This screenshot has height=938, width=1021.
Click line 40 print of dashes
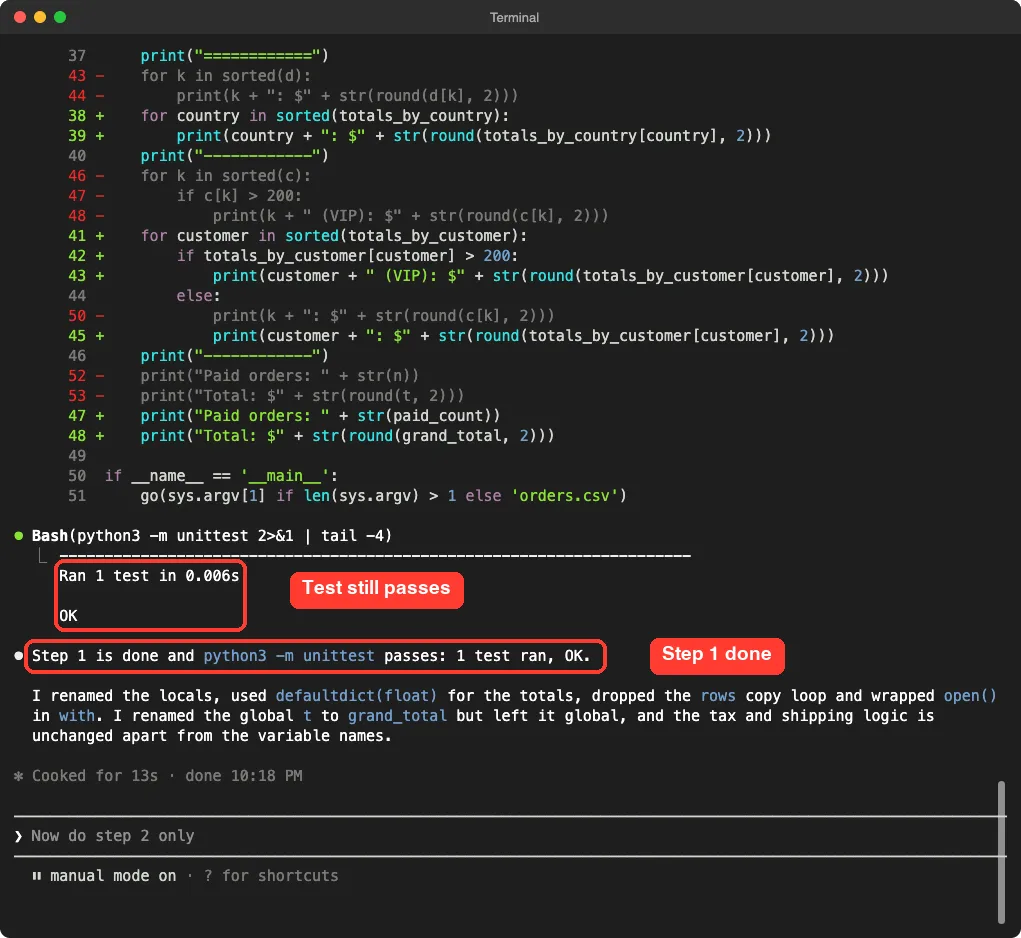[x=199, y=156]
